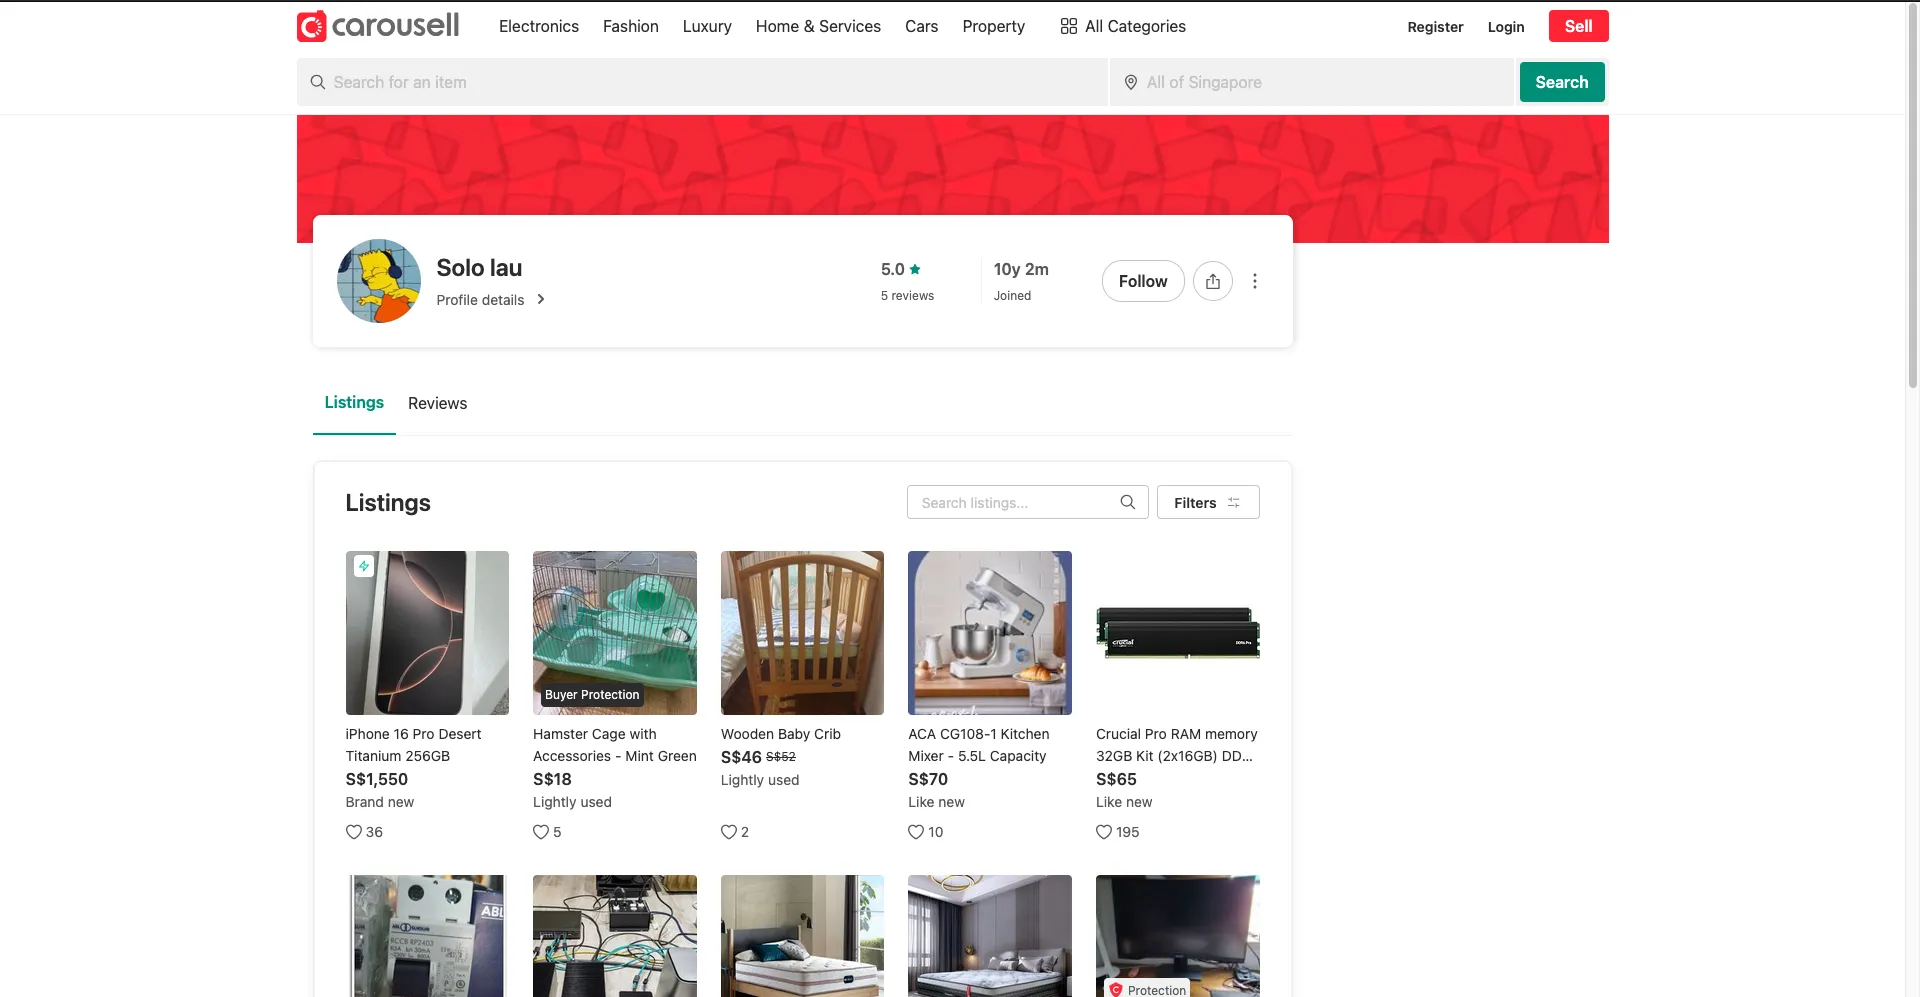
Task: Switch to the Reviews tab
Action: (x=437, y=403)
